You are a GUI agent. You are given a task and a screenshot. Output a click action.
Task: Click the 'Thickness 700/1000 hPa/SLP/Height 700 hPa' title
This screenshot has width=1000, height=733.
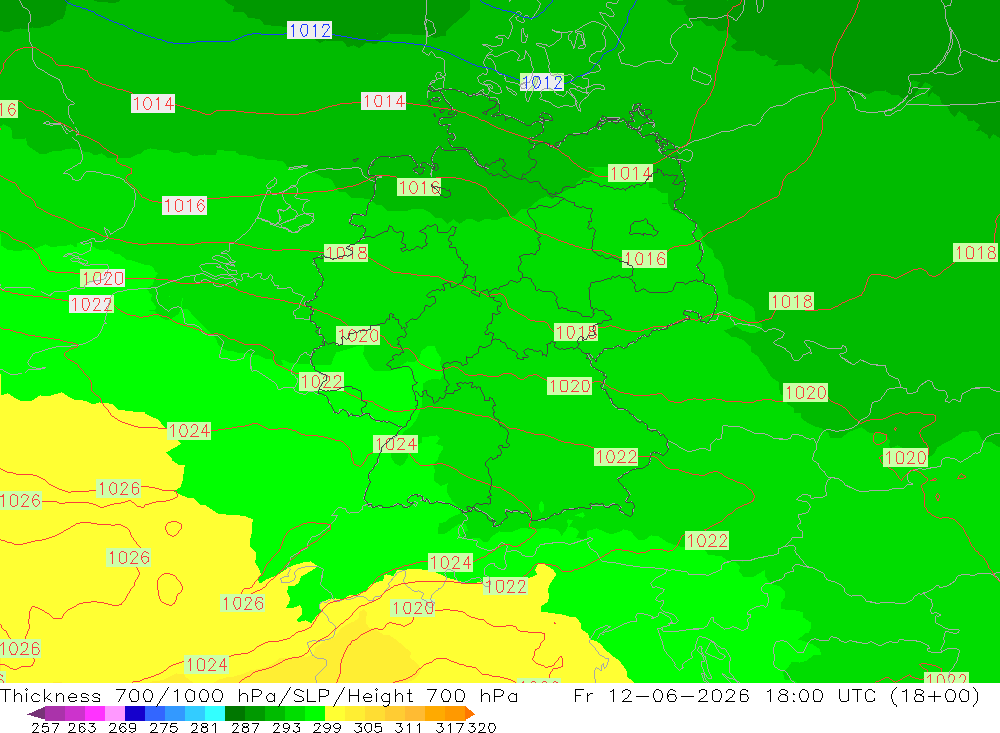259,696
